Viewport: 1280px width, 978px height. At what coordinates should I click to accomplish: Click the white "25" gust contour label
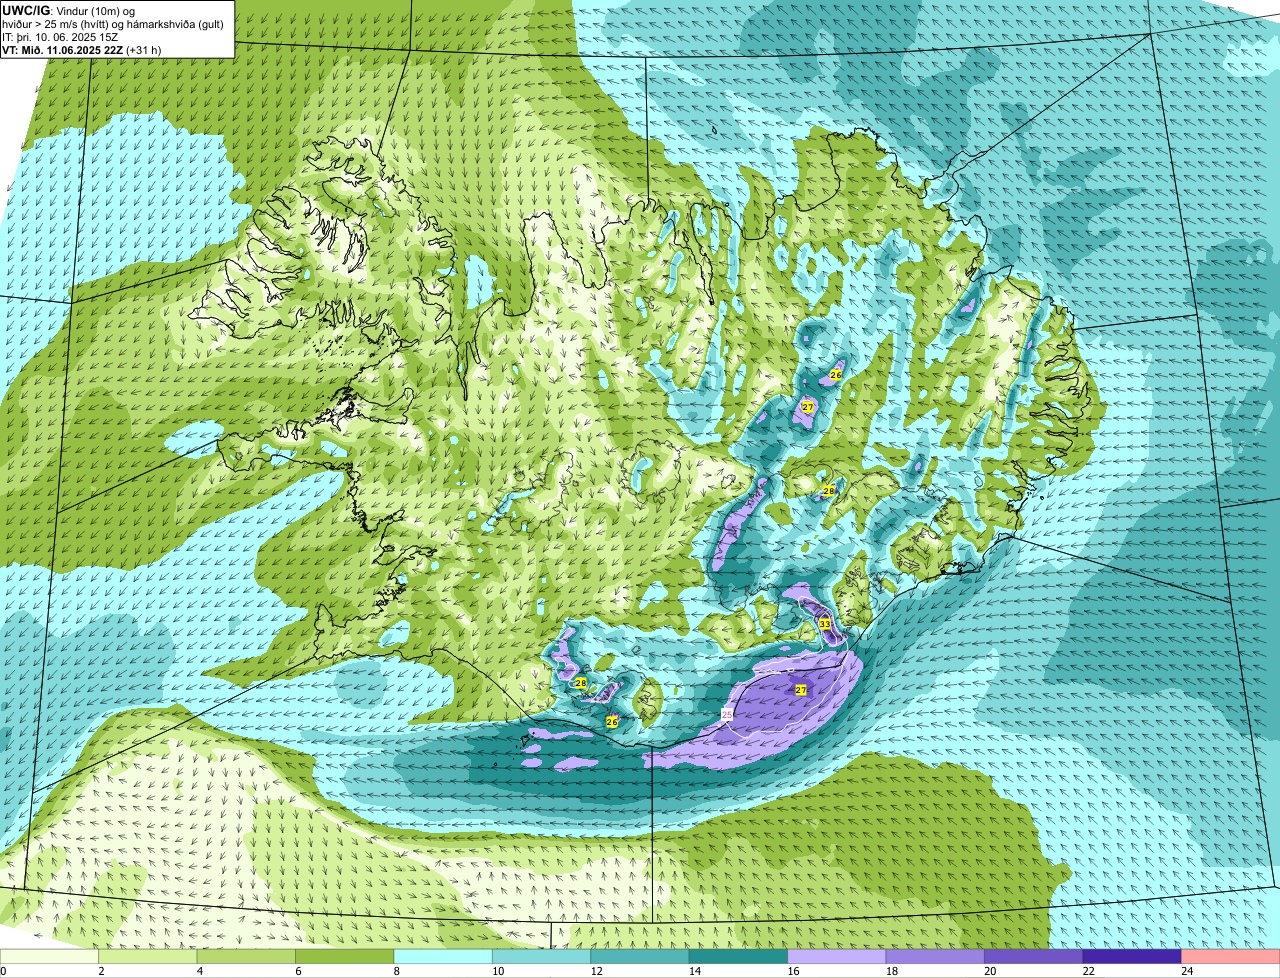(x=727, y=713)
